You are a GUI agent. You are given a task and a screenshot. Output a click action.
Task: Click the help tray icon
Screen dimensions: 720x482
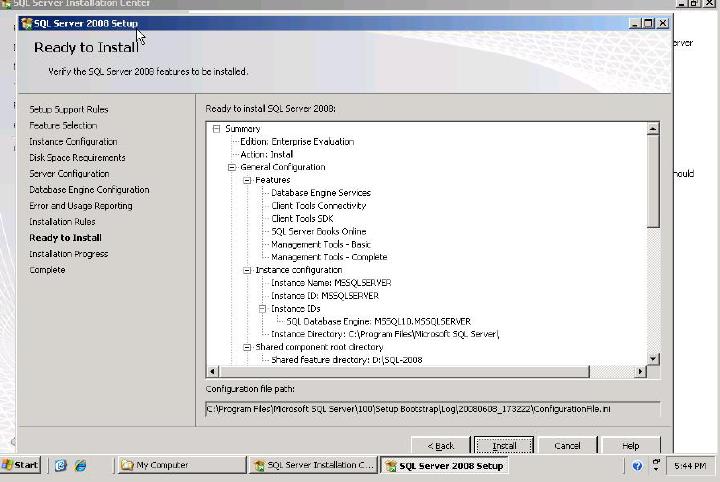(637, 466)
